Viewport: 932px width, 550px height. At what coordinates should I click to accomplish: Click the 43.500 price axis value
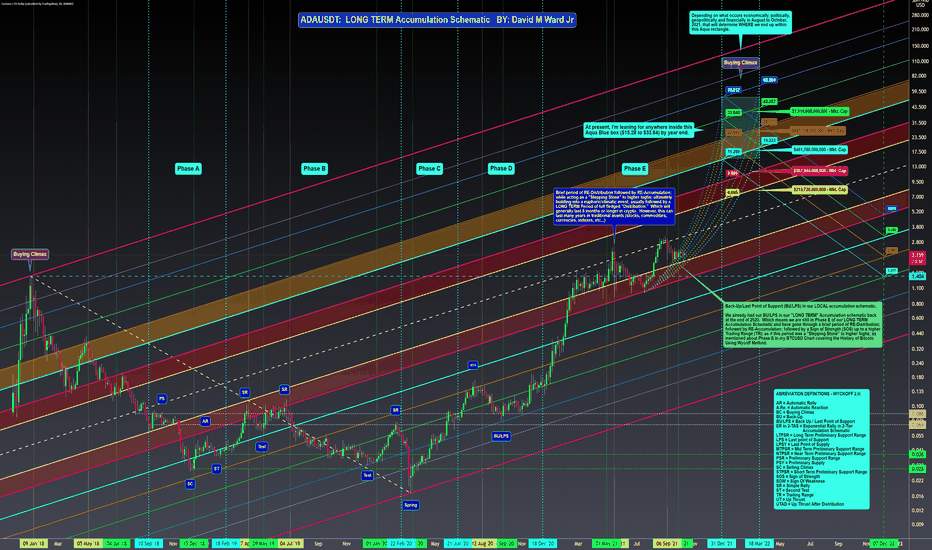[x=919, y=107]
